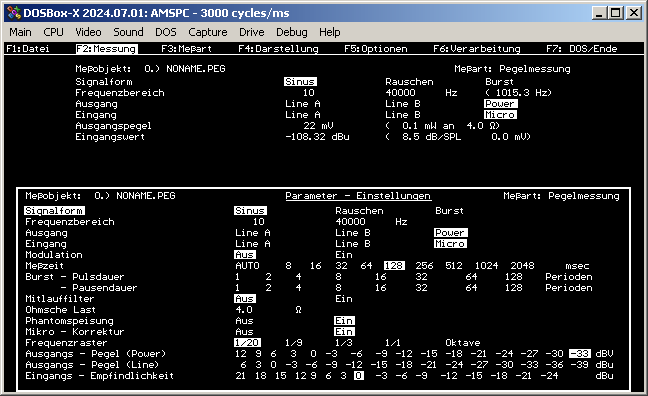Open the F4:Darstellung menu
This screenshot has width=648, height=396.
tap(279, 49)
